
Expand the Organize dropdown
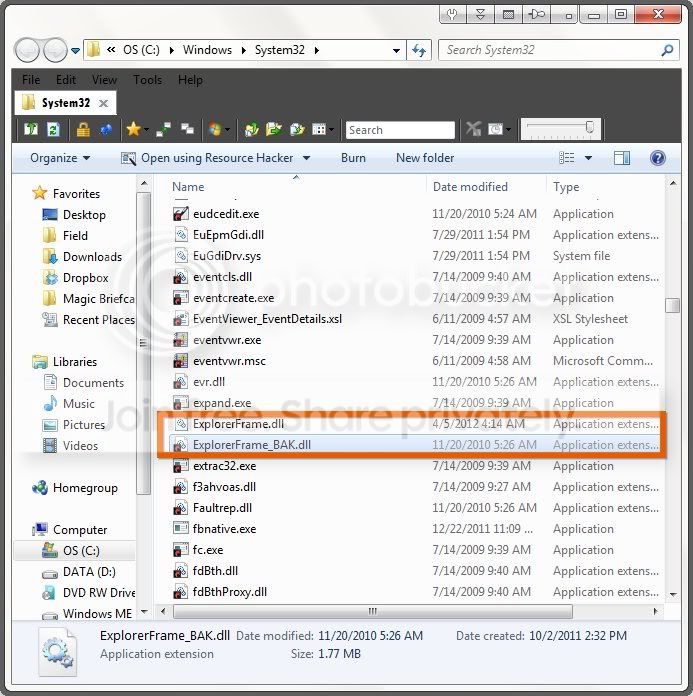pos(60,158)
